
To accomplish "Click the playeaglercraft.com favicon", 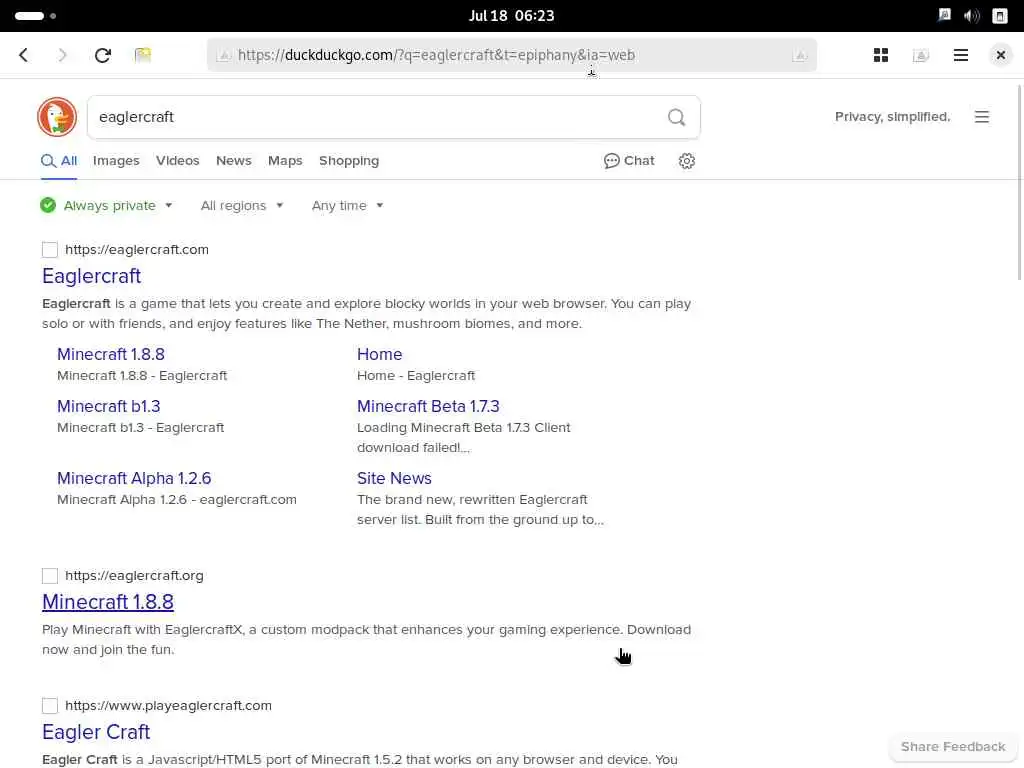I will coord(50,705).
